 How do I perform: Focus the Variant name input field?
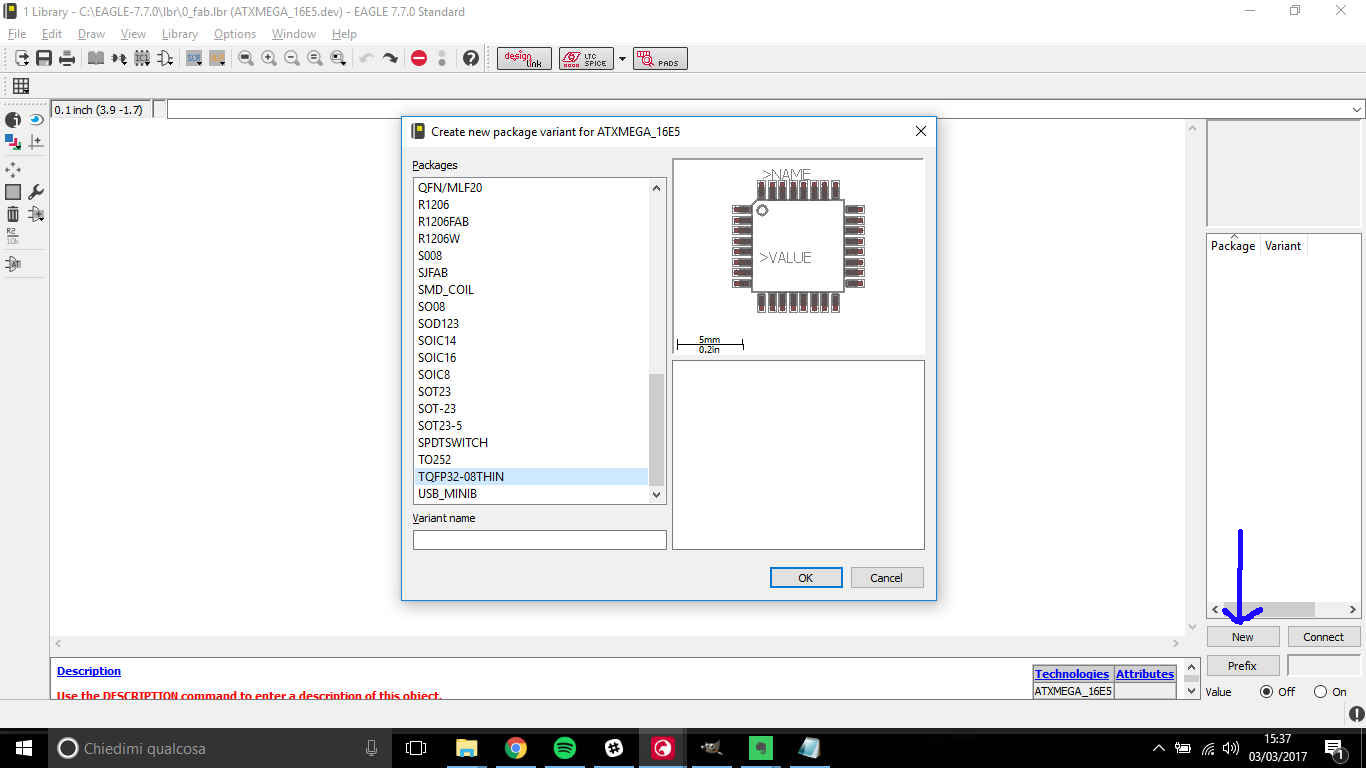(x=540, y=540)
